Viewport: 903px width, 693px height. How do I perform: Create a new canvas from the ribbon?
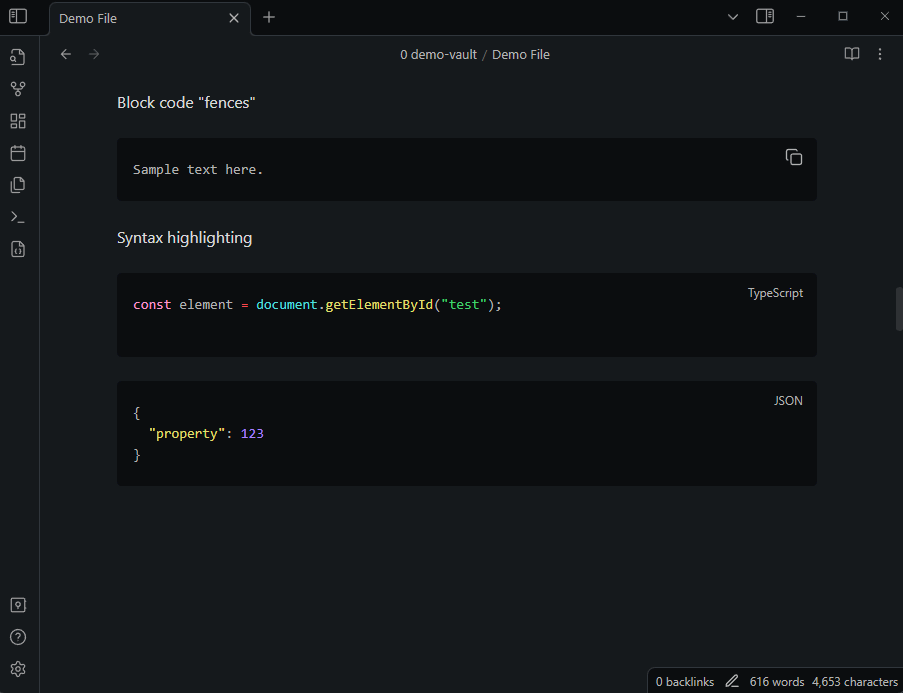18,121
